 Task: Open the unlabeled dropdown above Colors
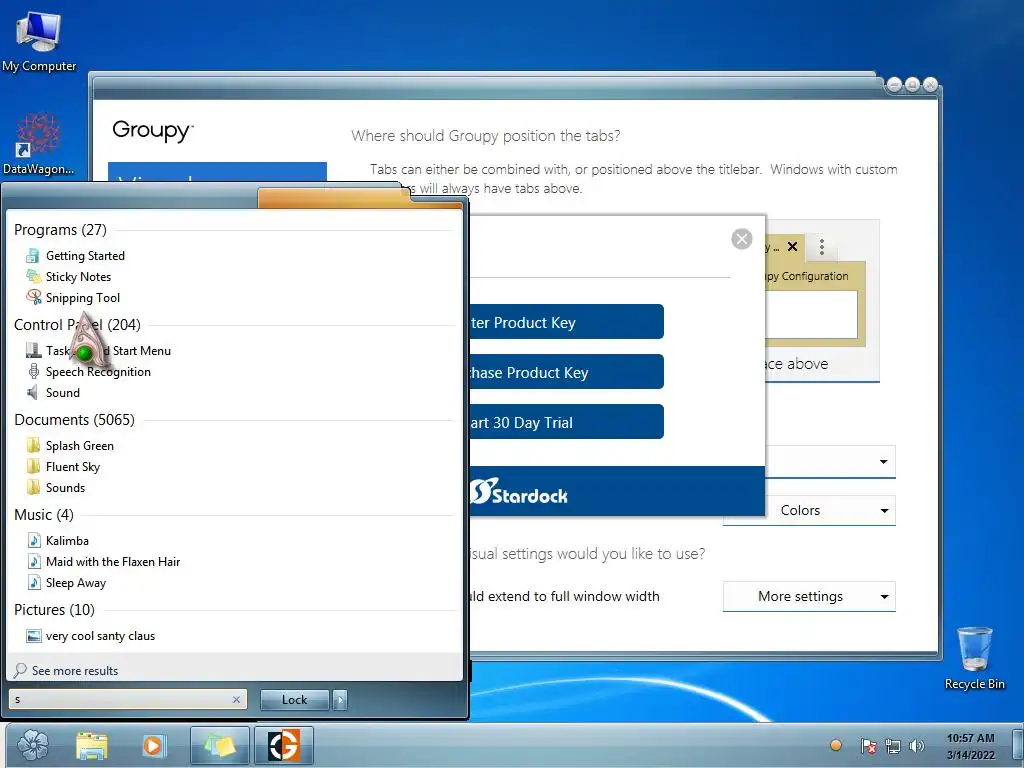pos(830,462)
